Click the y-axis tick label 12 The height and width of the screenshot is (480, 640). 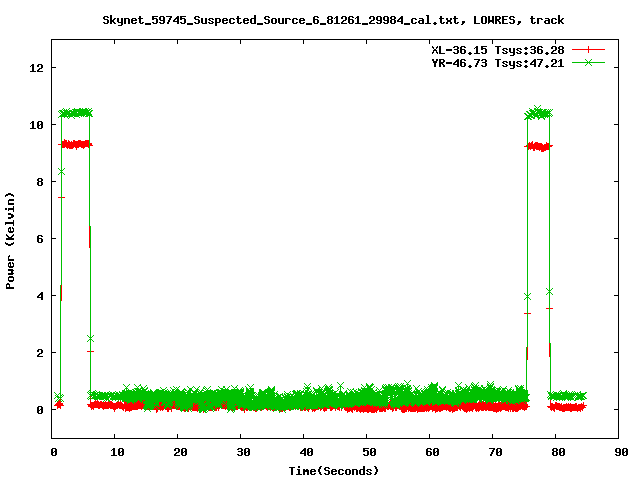coord(37,68)
